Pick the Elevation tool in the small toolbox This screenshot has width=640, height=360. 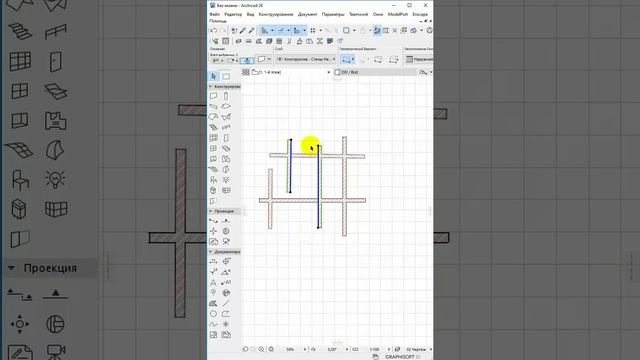pos(226,221)
